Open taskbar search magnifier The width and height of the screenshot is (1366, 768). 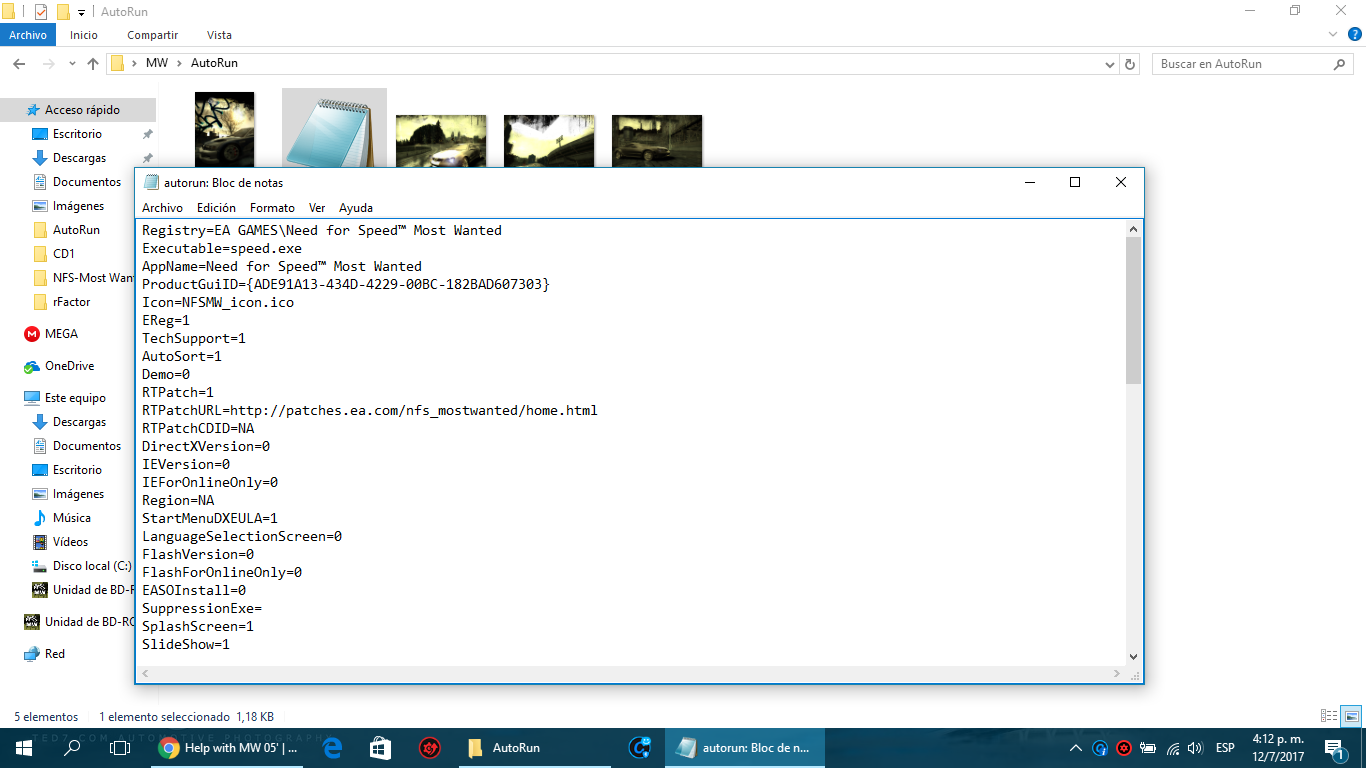pyautogui.click(x=72, y=748)
